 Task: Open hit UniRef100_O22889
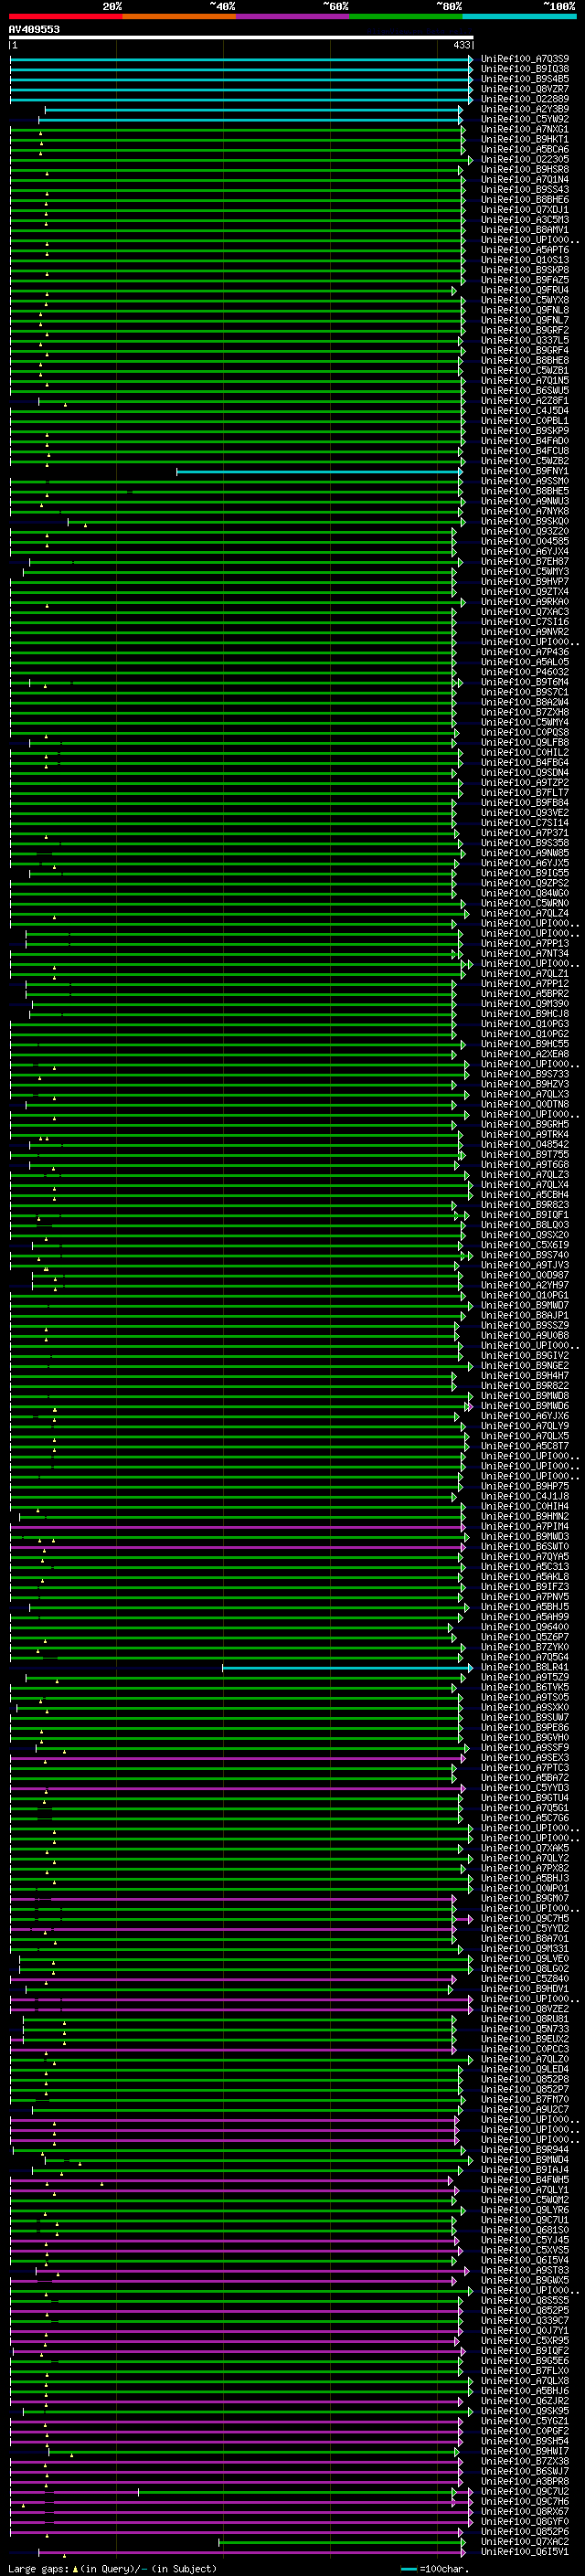[x=525, y=99]
